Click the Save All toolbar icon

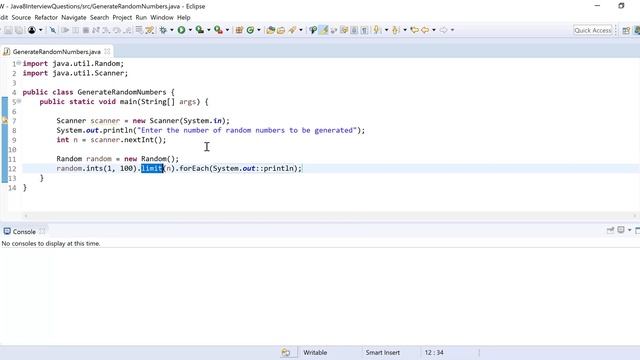(19, 30)
